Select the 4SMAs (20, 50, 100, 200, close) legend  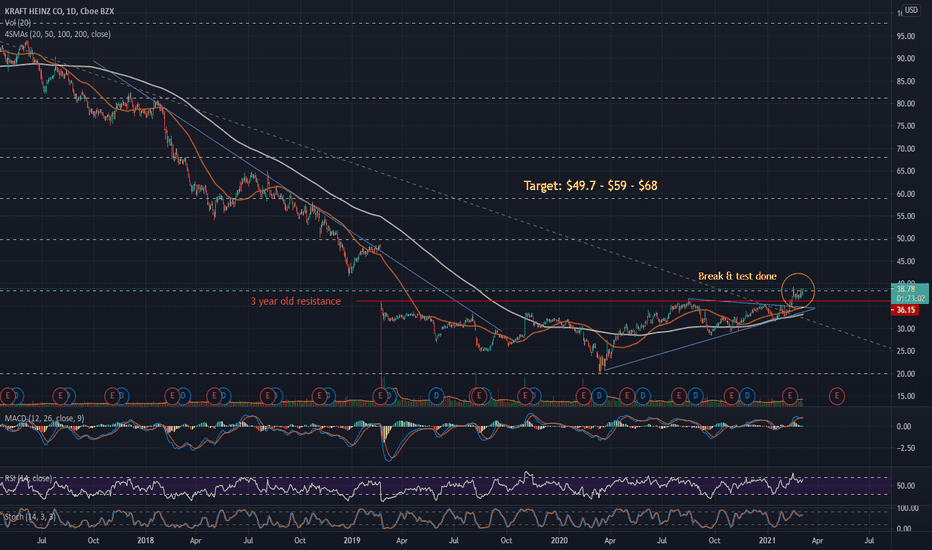tap(57, 34)
